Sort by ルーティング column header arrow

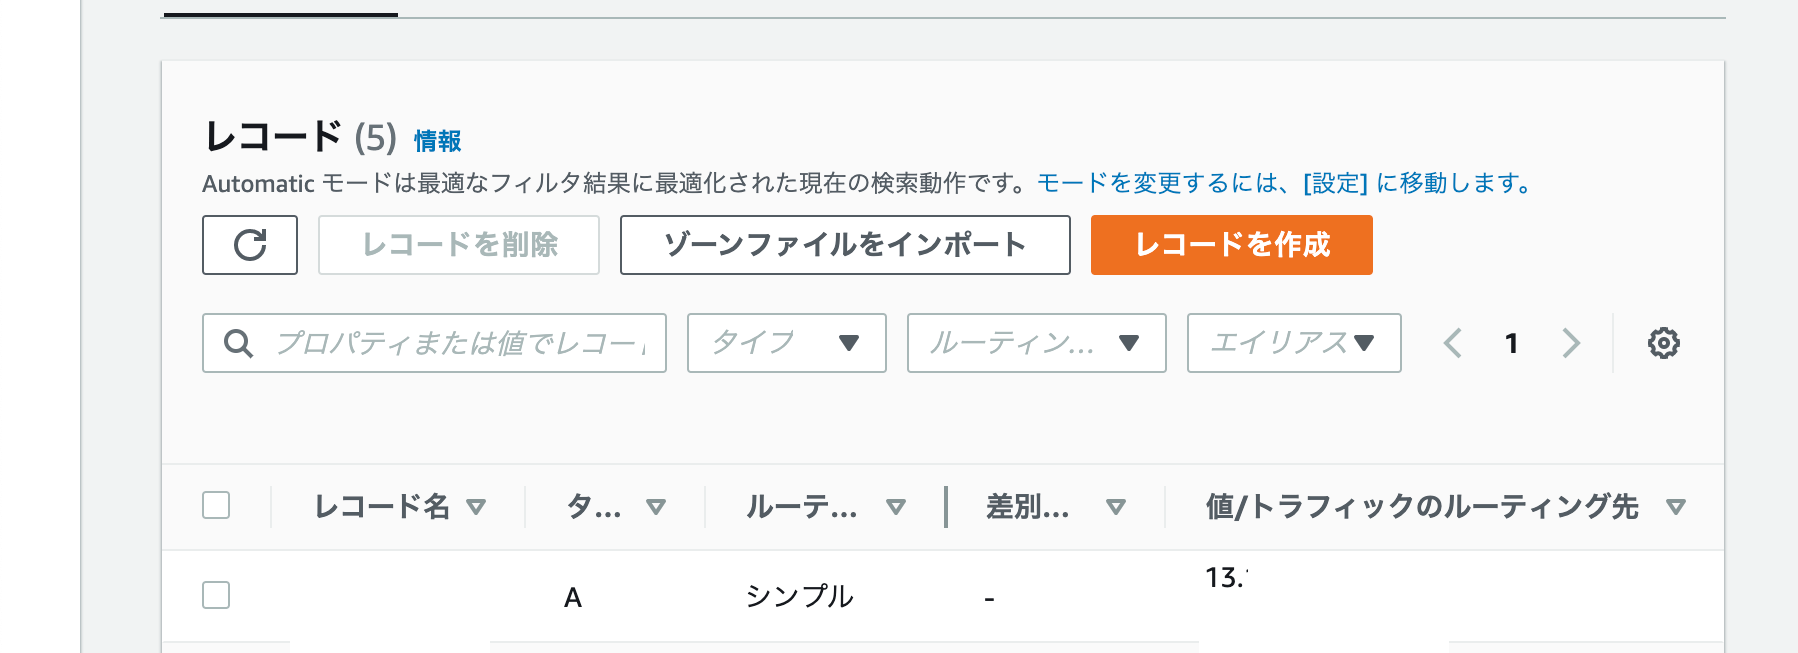(x=896, y=507)
